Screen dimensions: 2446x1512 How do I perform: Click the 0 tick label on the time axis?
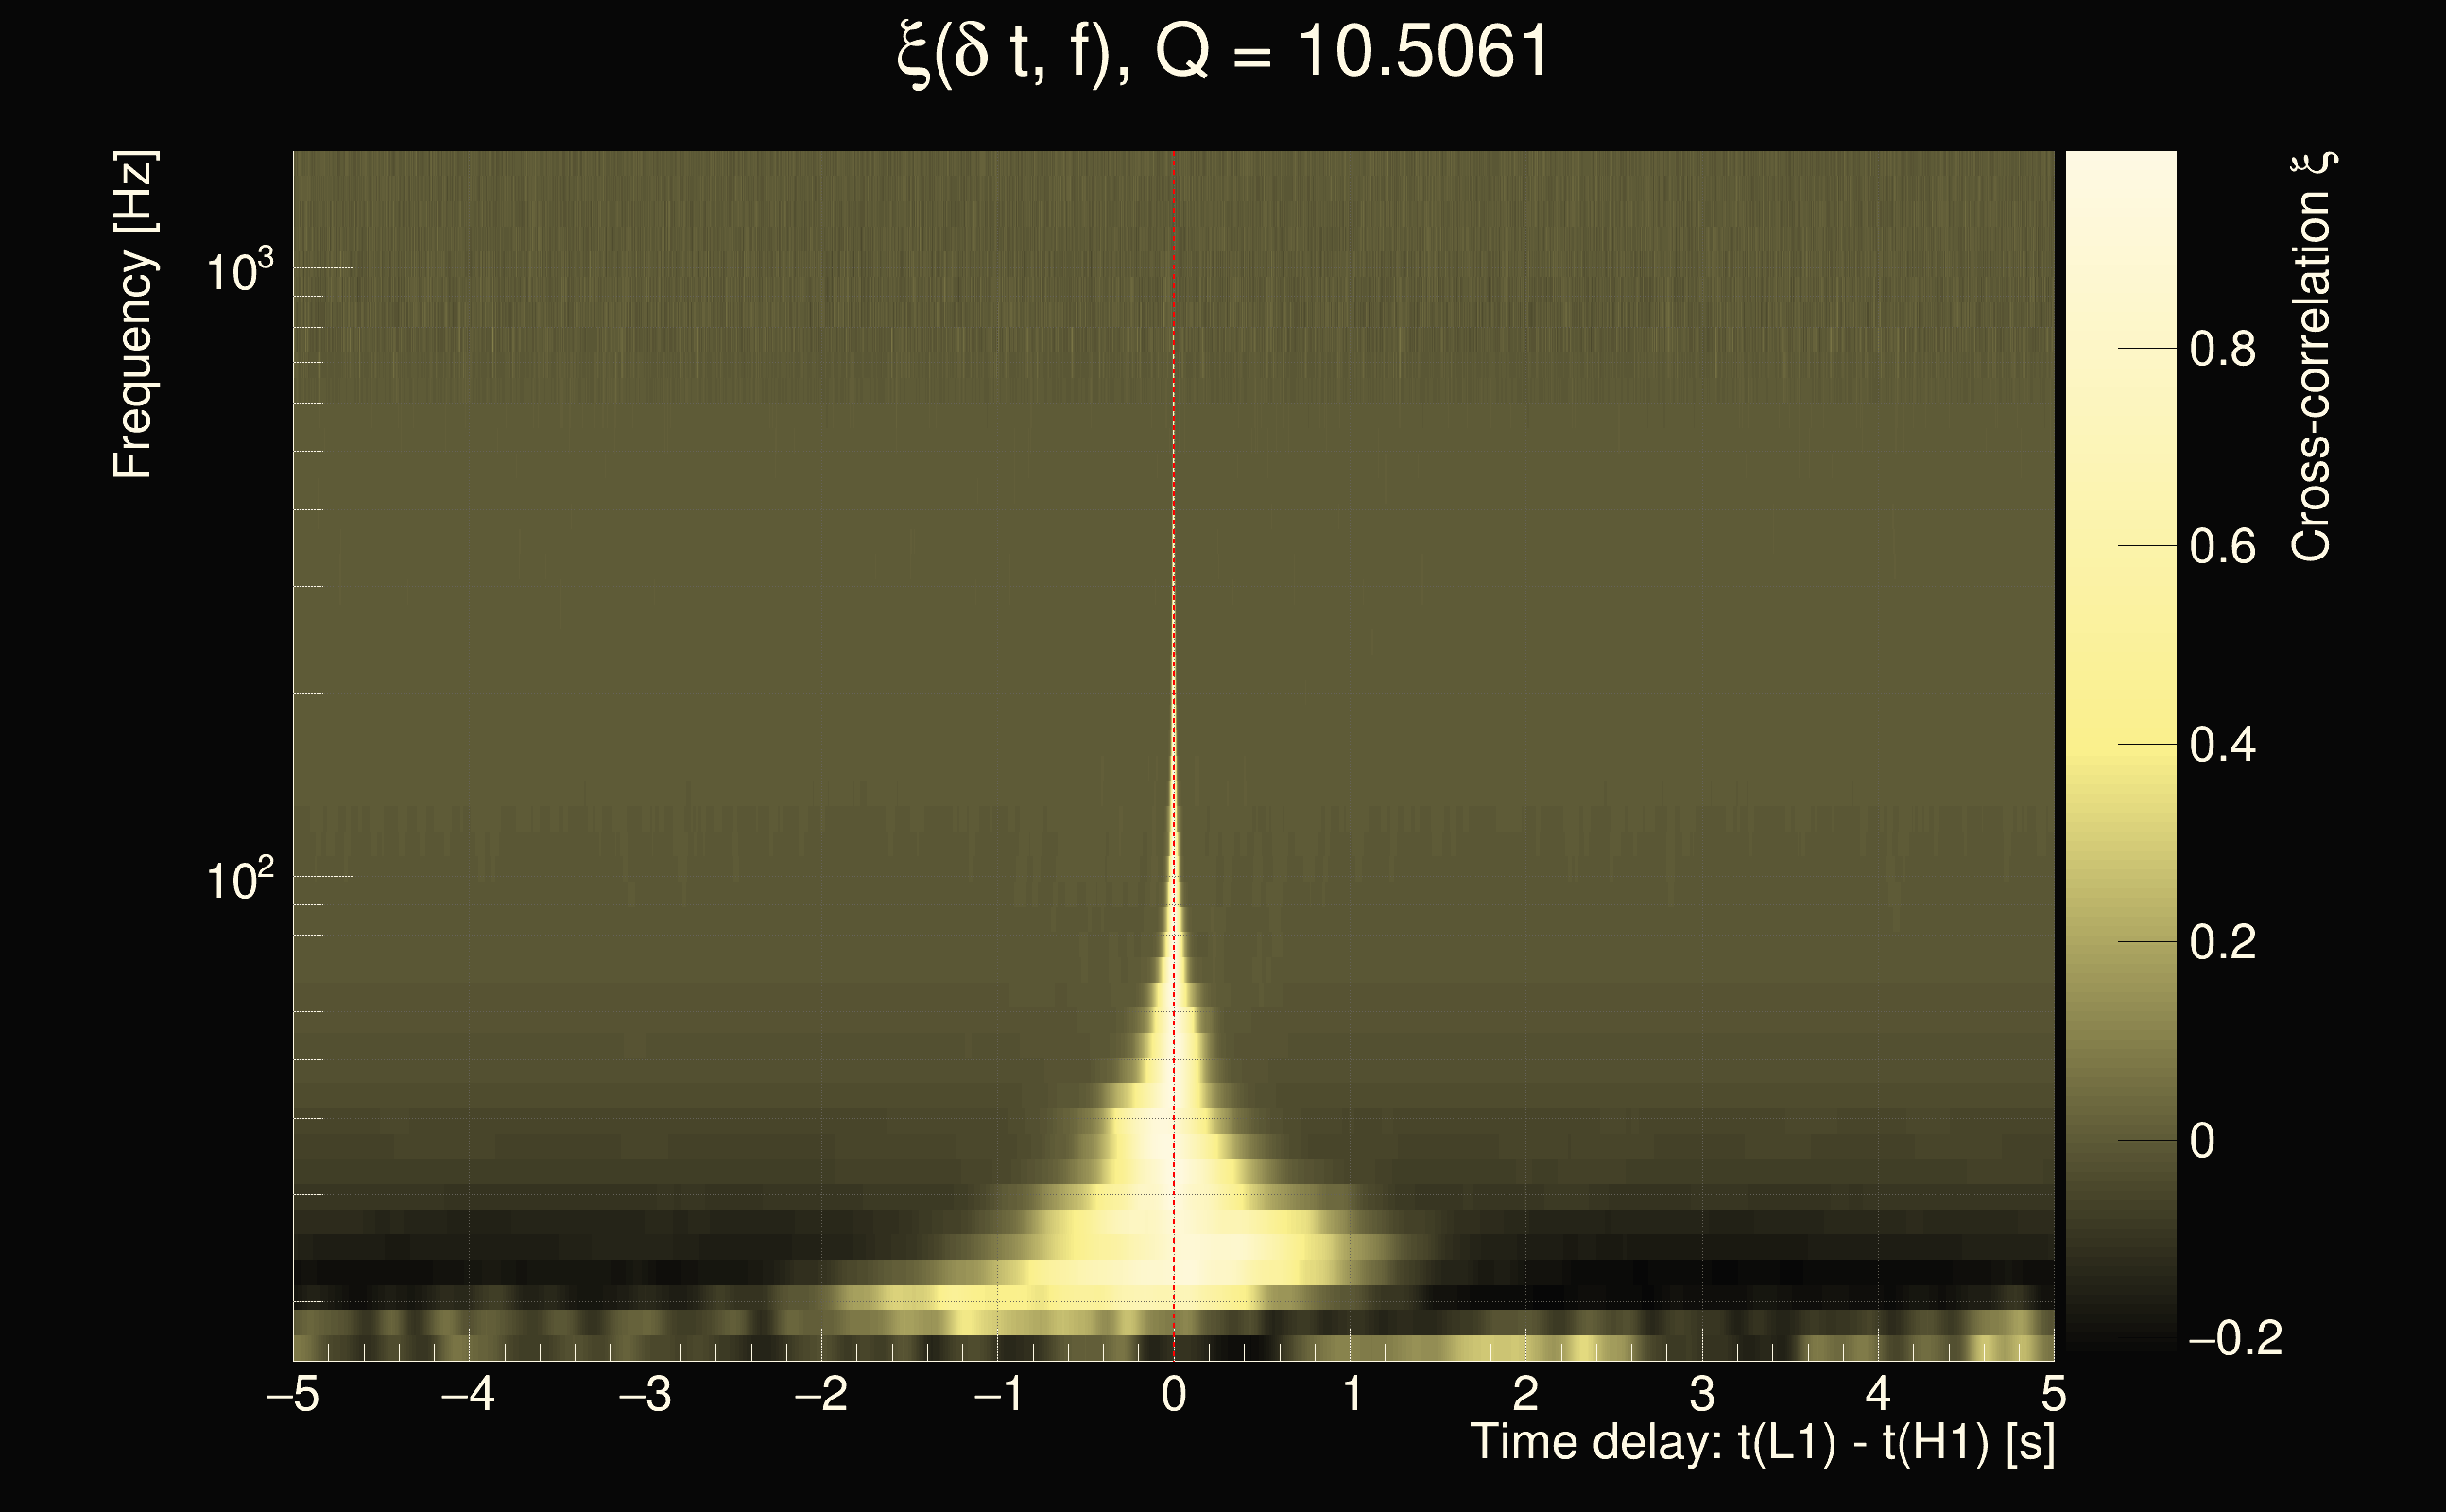(1174, 1394)
